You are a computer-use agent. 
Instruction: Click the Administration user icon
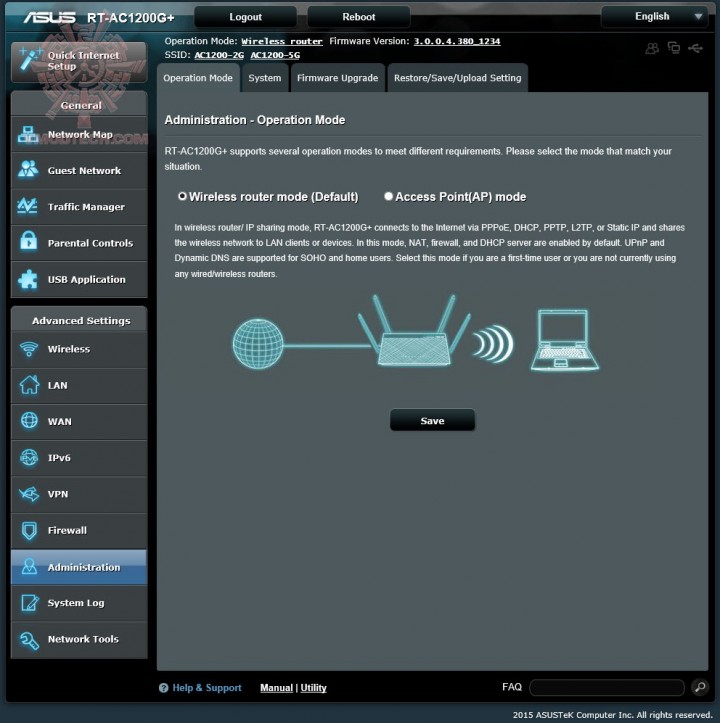click(29, 566)
